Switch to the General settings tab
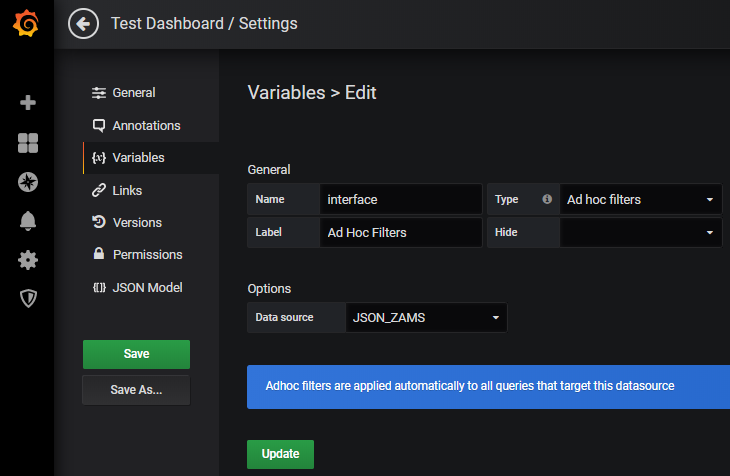730x476 pixels. pos(133,93)
